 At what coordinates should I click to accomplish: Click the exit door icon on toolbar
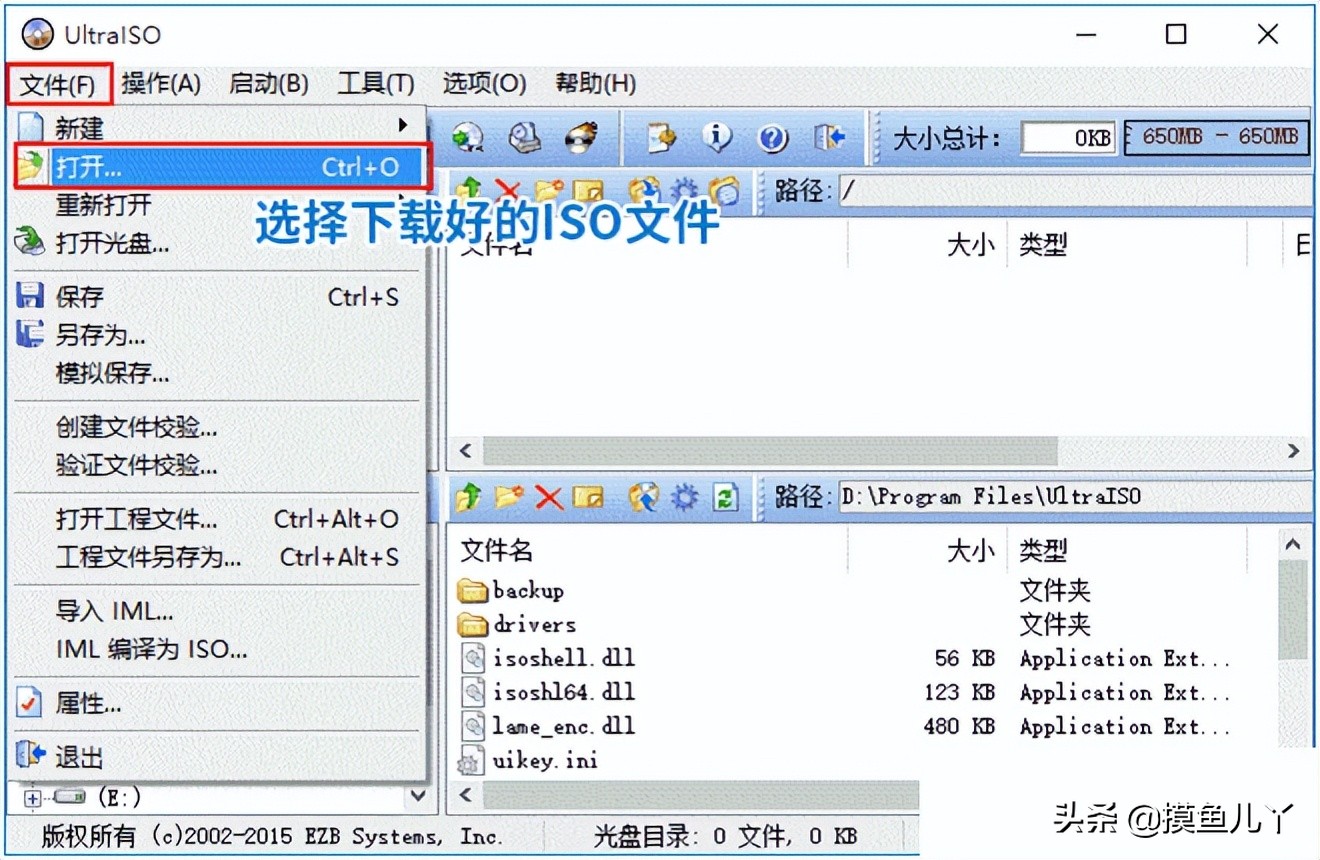[831, 138]
